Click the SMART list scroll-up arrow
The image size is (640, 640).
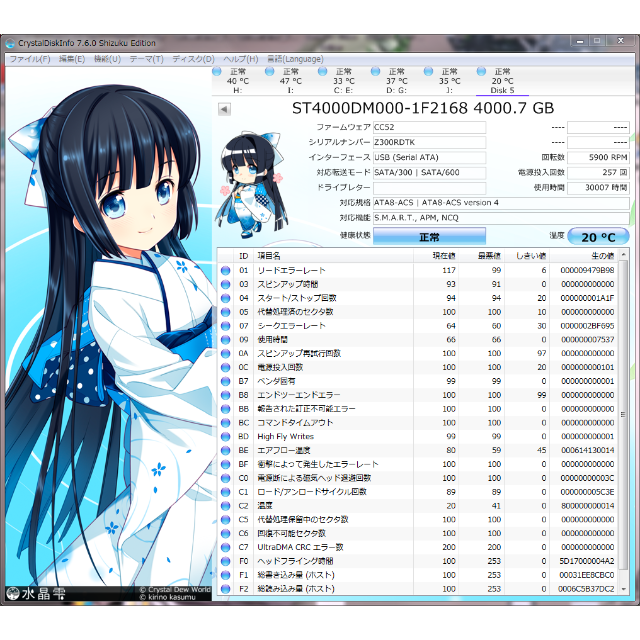(x=623, y=255)
